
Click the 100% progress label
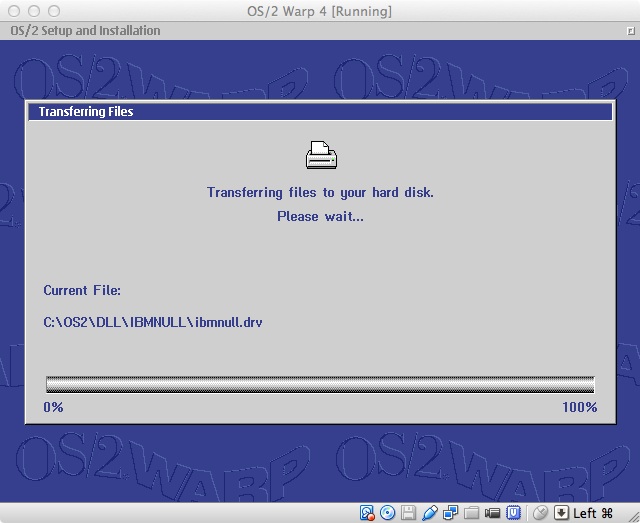(x=580, y=407)
